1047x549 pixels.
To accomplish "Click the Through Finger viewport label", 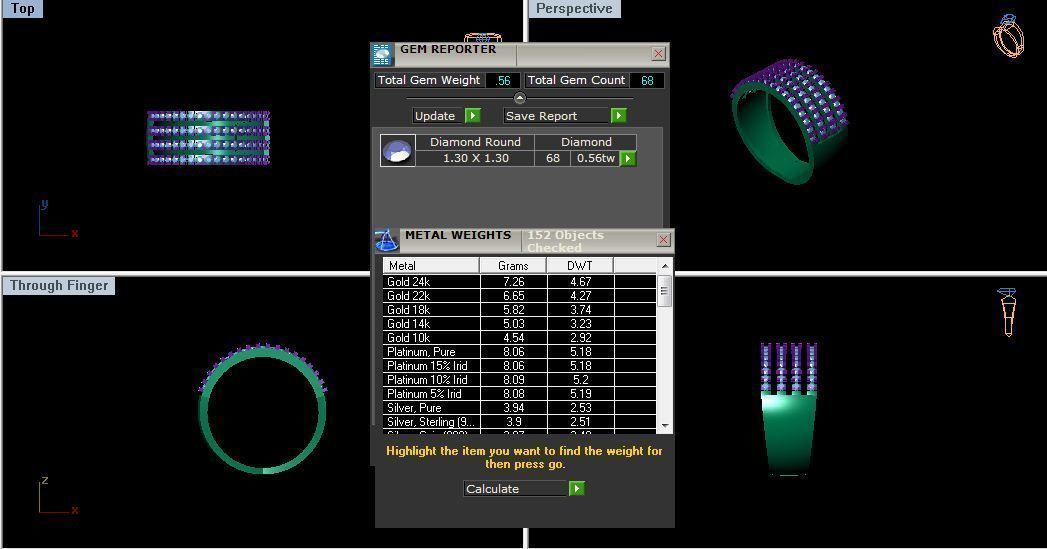I will (x=59, y=285).
